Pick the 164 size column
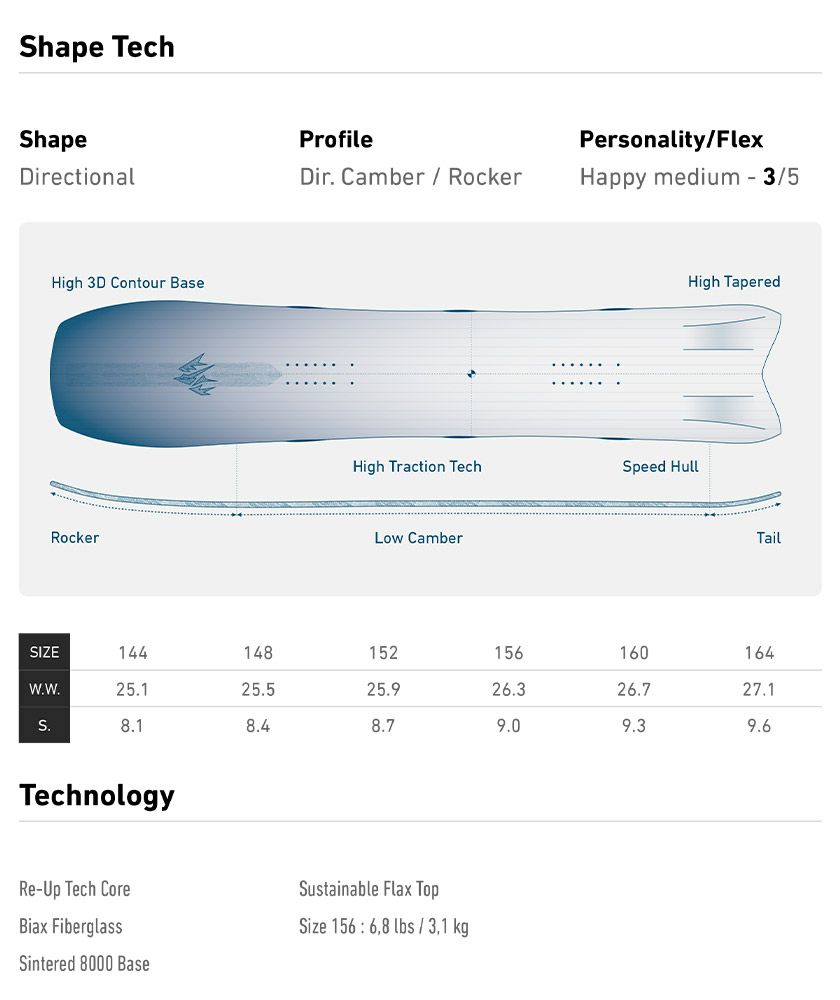Viewport: 840px width, 1000px height. [x=759, y=653]
